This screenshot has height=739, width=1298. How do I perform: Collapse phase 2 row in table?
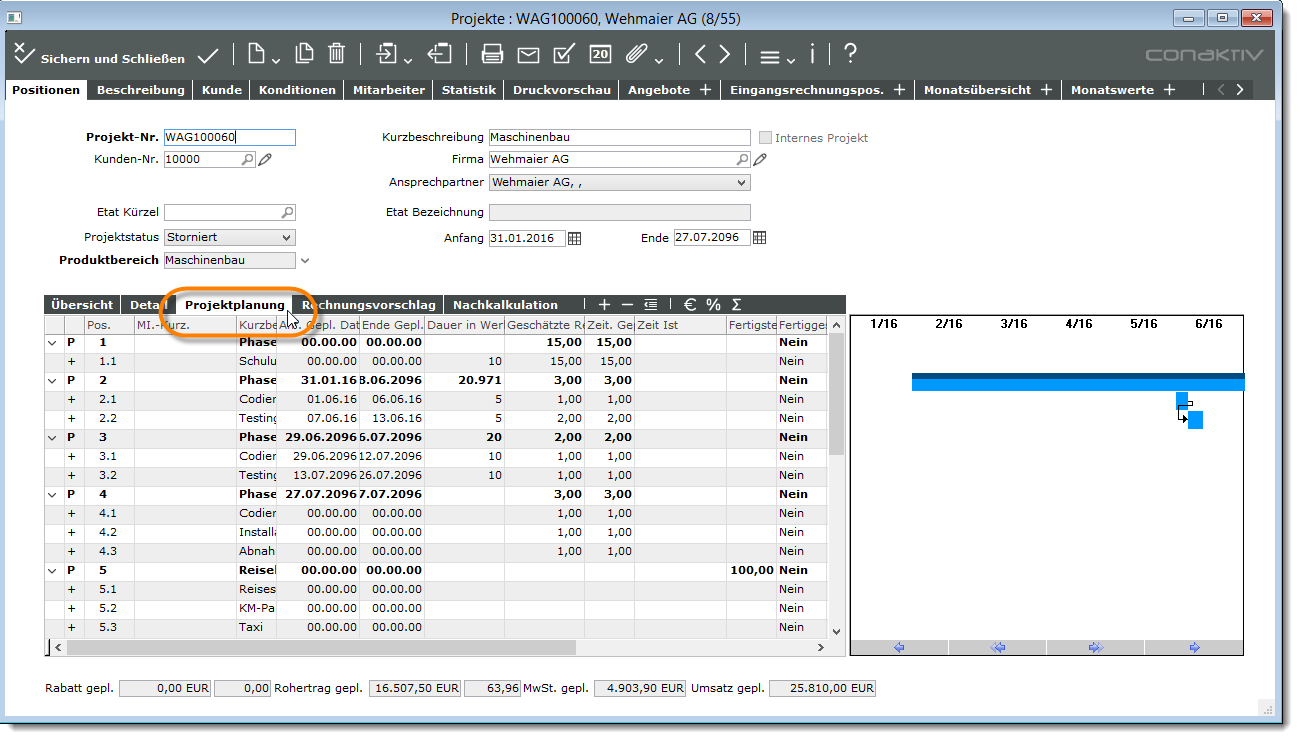point(52,381)
